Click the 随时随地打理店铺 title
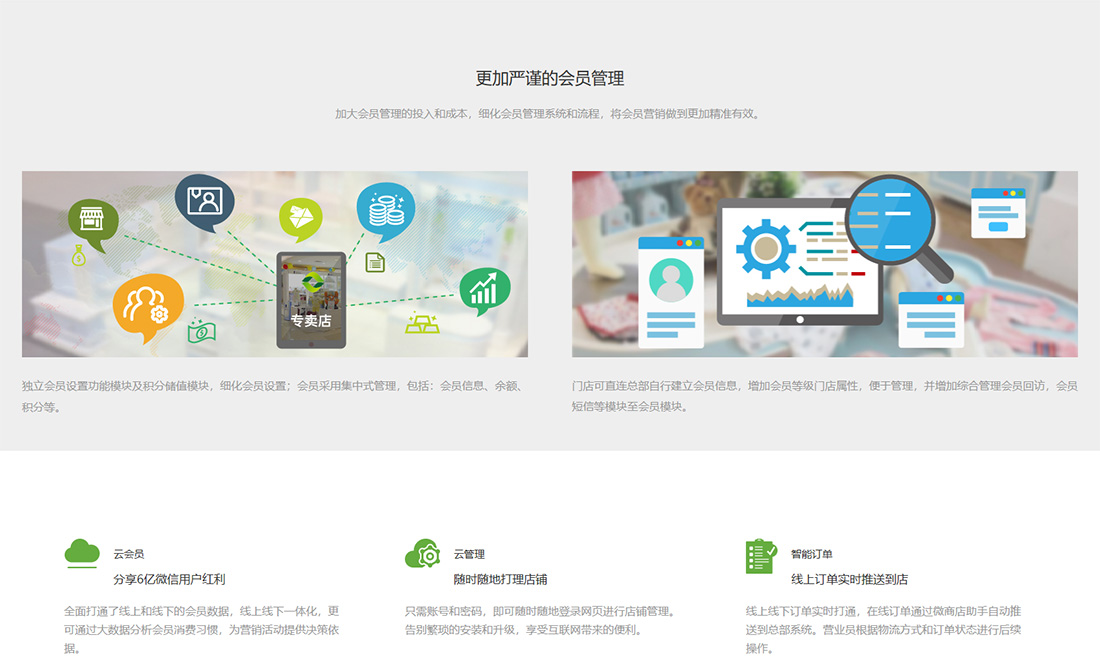The image size is (1100, 661). pos(500,580)
